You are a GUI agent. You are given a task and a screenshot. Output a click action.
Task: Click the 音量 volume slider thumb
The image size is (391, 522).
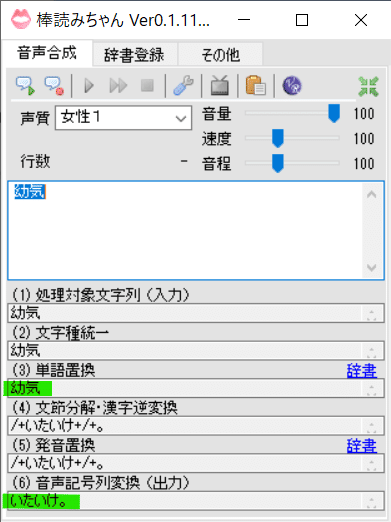tap(334, 113)
